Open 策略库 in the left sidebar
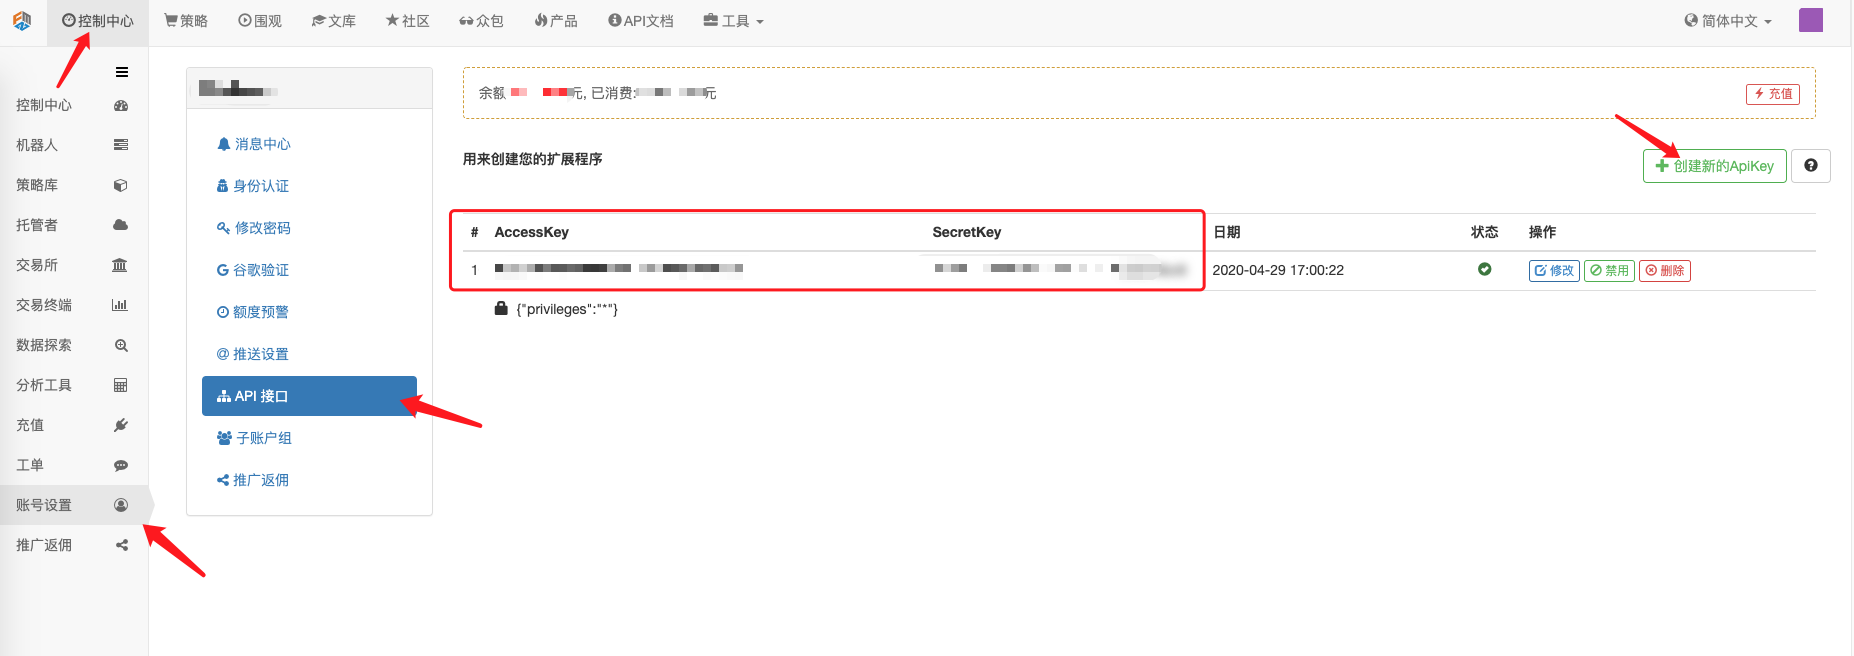The height and width of the screenshot is (656, 1854). pos(37,185)
